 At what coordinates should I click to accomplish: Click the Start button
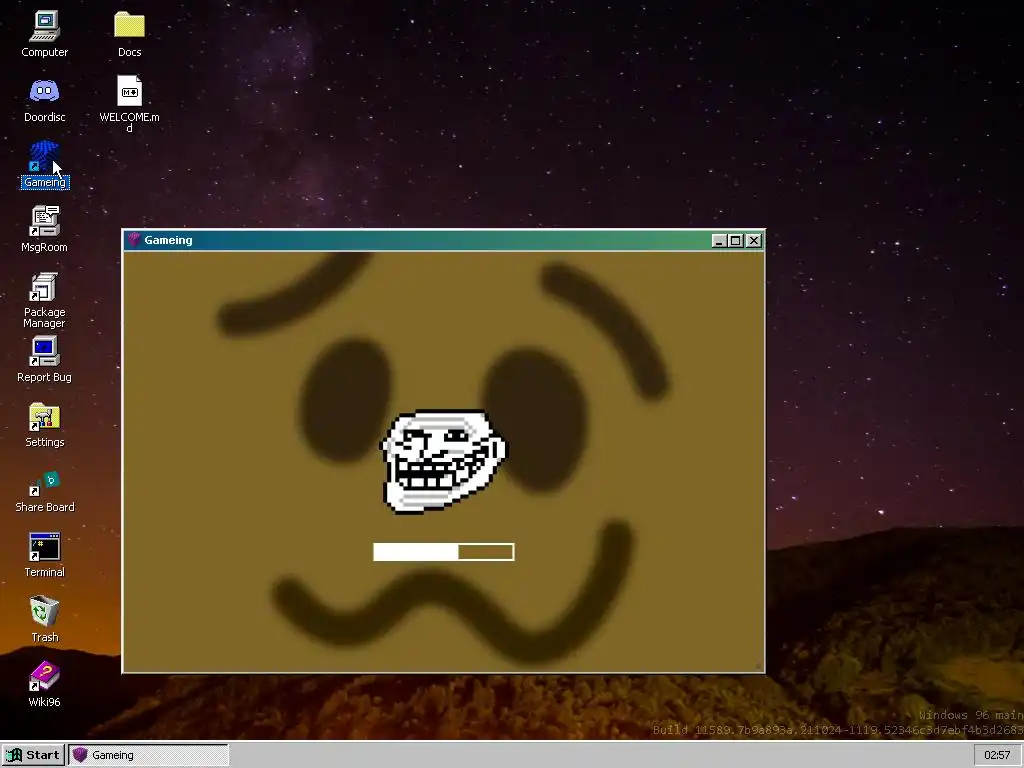click(33, 755)
